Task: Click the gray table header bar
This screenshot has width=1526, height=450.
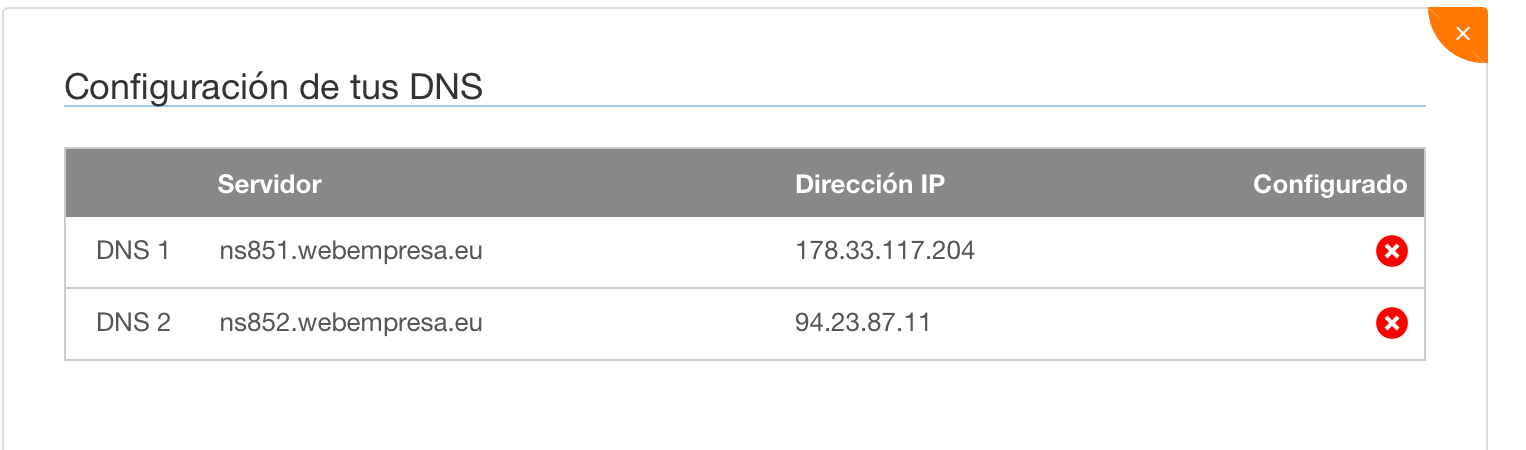Action: pyautogui.click(x=745, y=183)
